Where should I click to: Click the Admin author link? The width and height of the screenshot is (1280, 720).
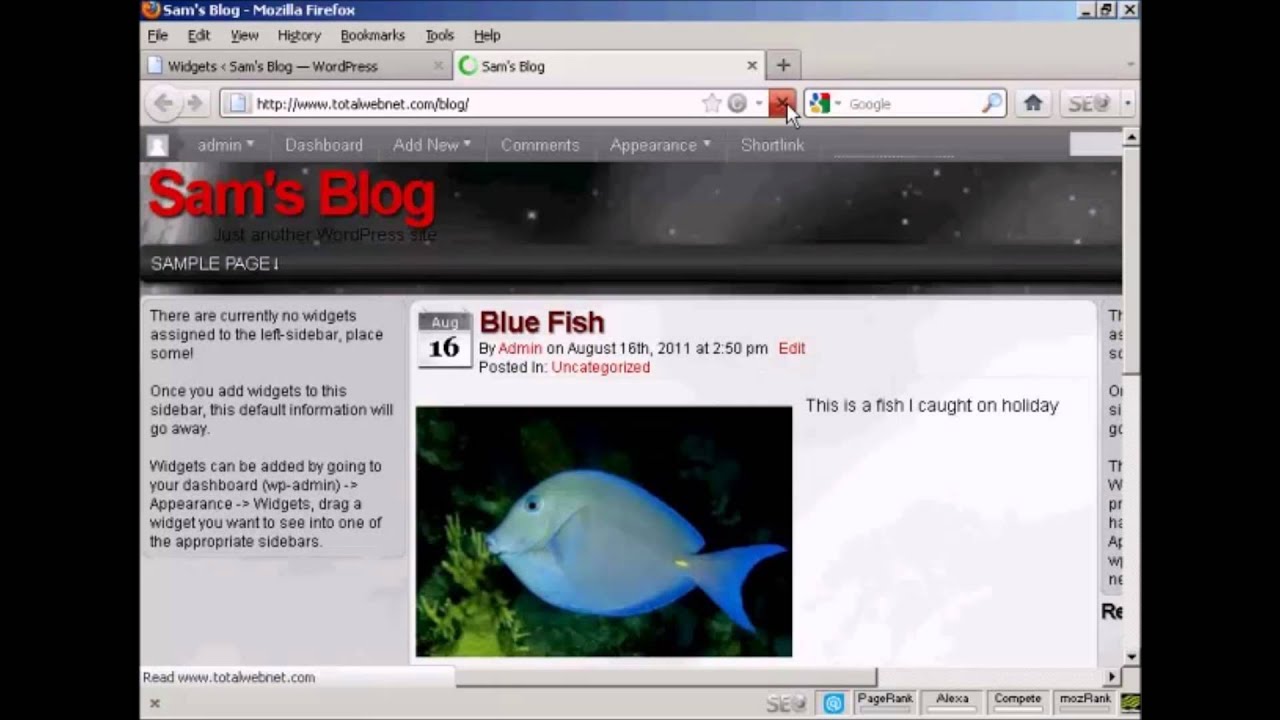point(520,348)
